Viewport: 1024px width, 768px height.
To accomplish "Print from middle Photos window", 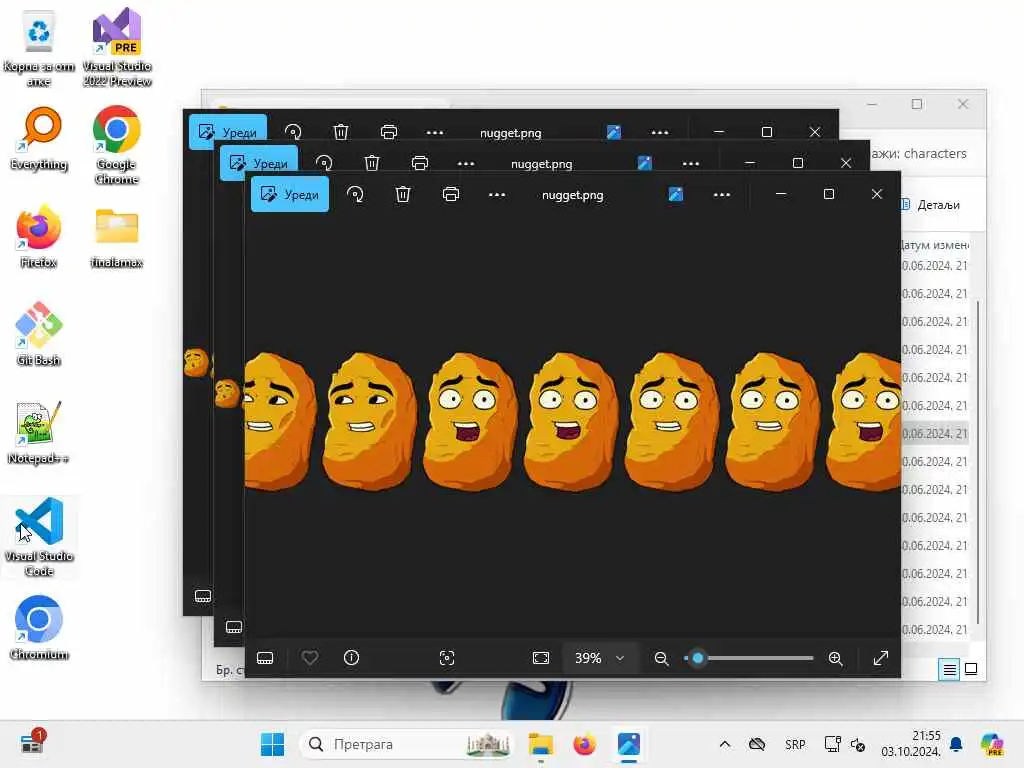I will [420, 163].
